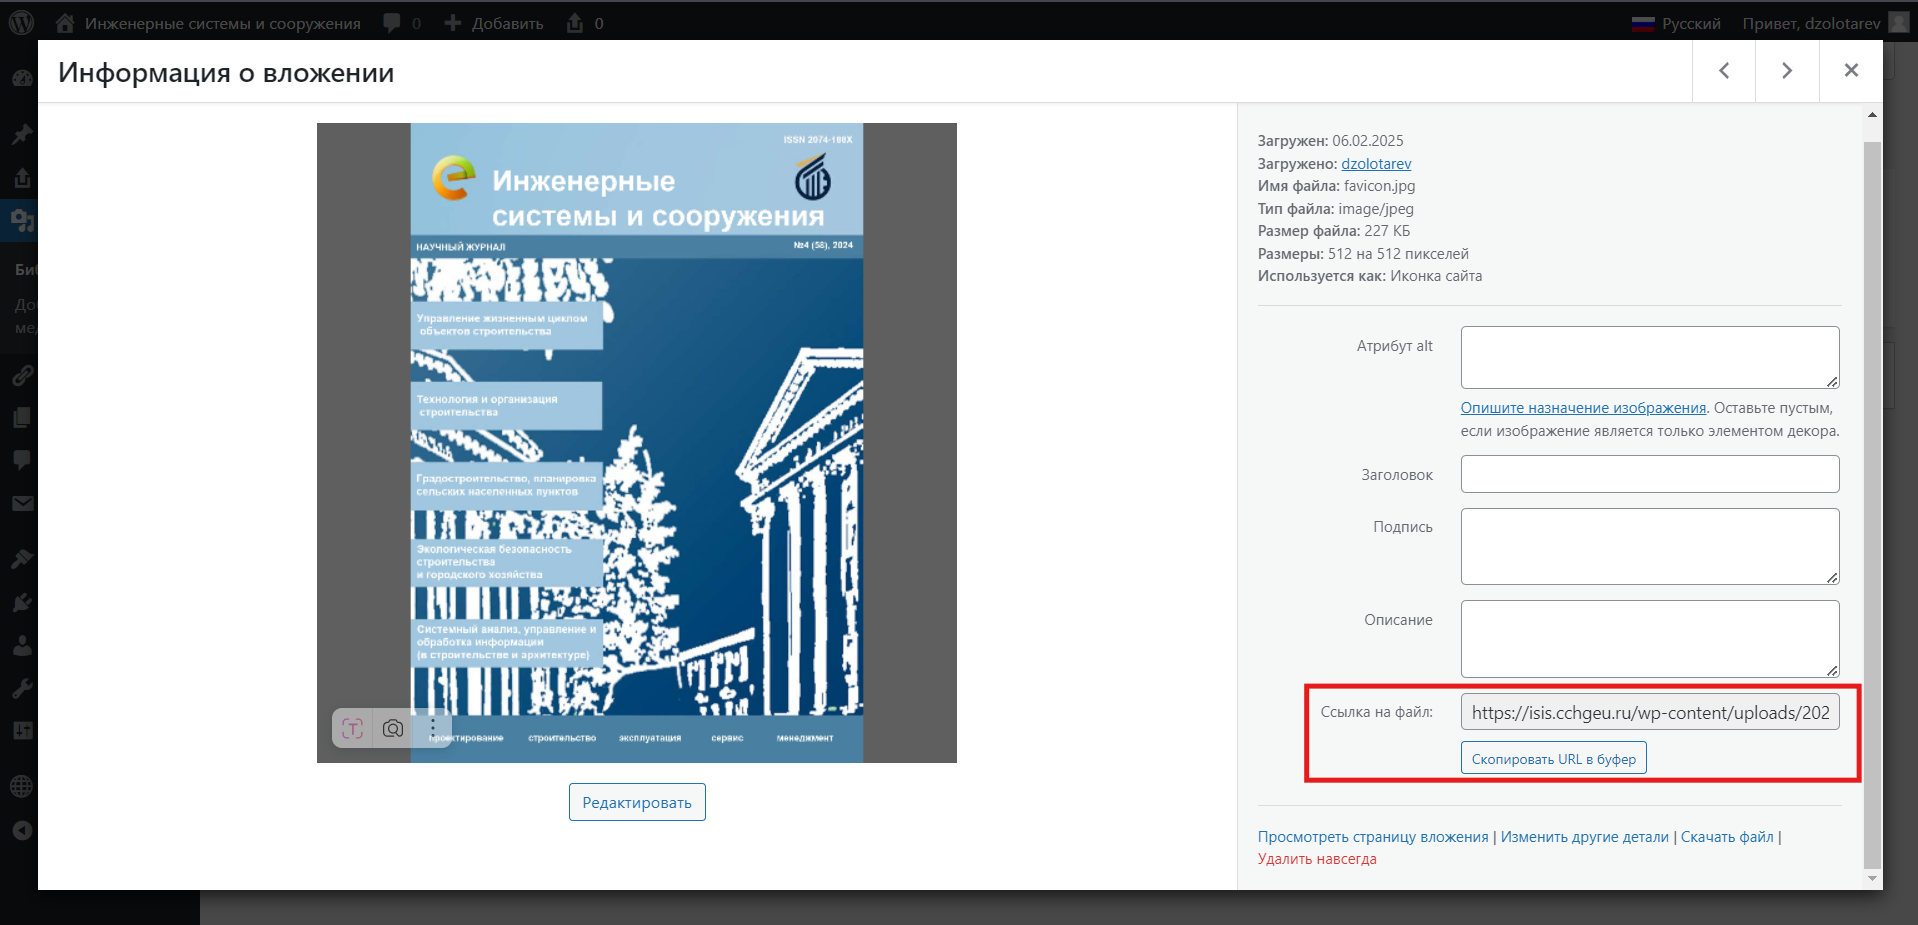Open the 'Привет, dzolotarev' account menu
The height and width of the screenshot is (925, 1918).
click(1811, 23)
